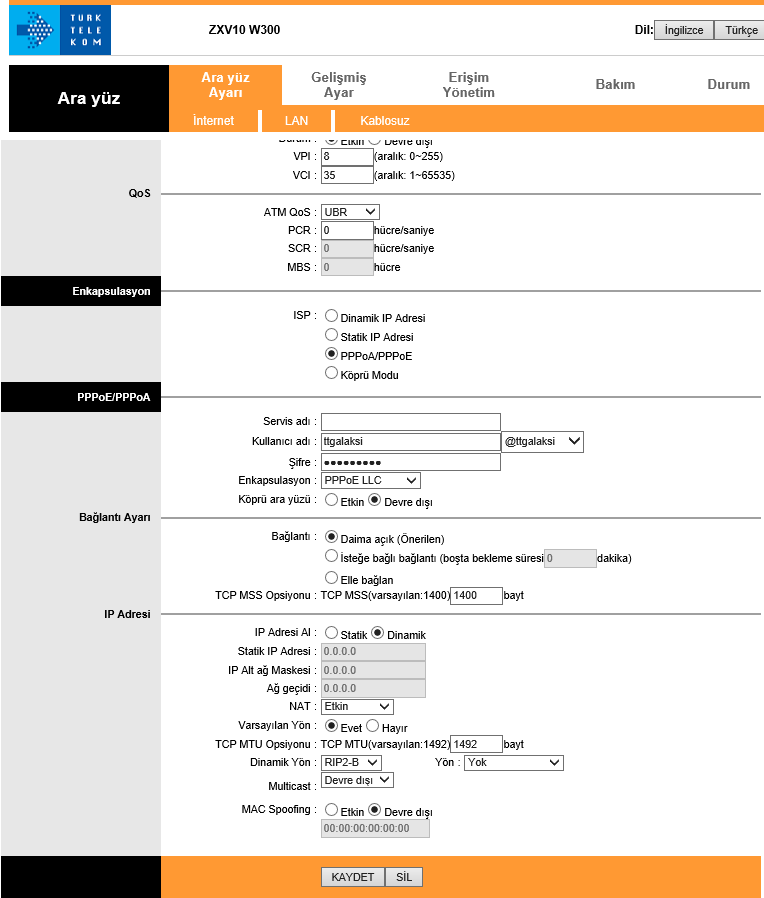This screenshot has width=764, height=898.
Task: Select the Kablosuz sub-tab
Action: (384, 120)
